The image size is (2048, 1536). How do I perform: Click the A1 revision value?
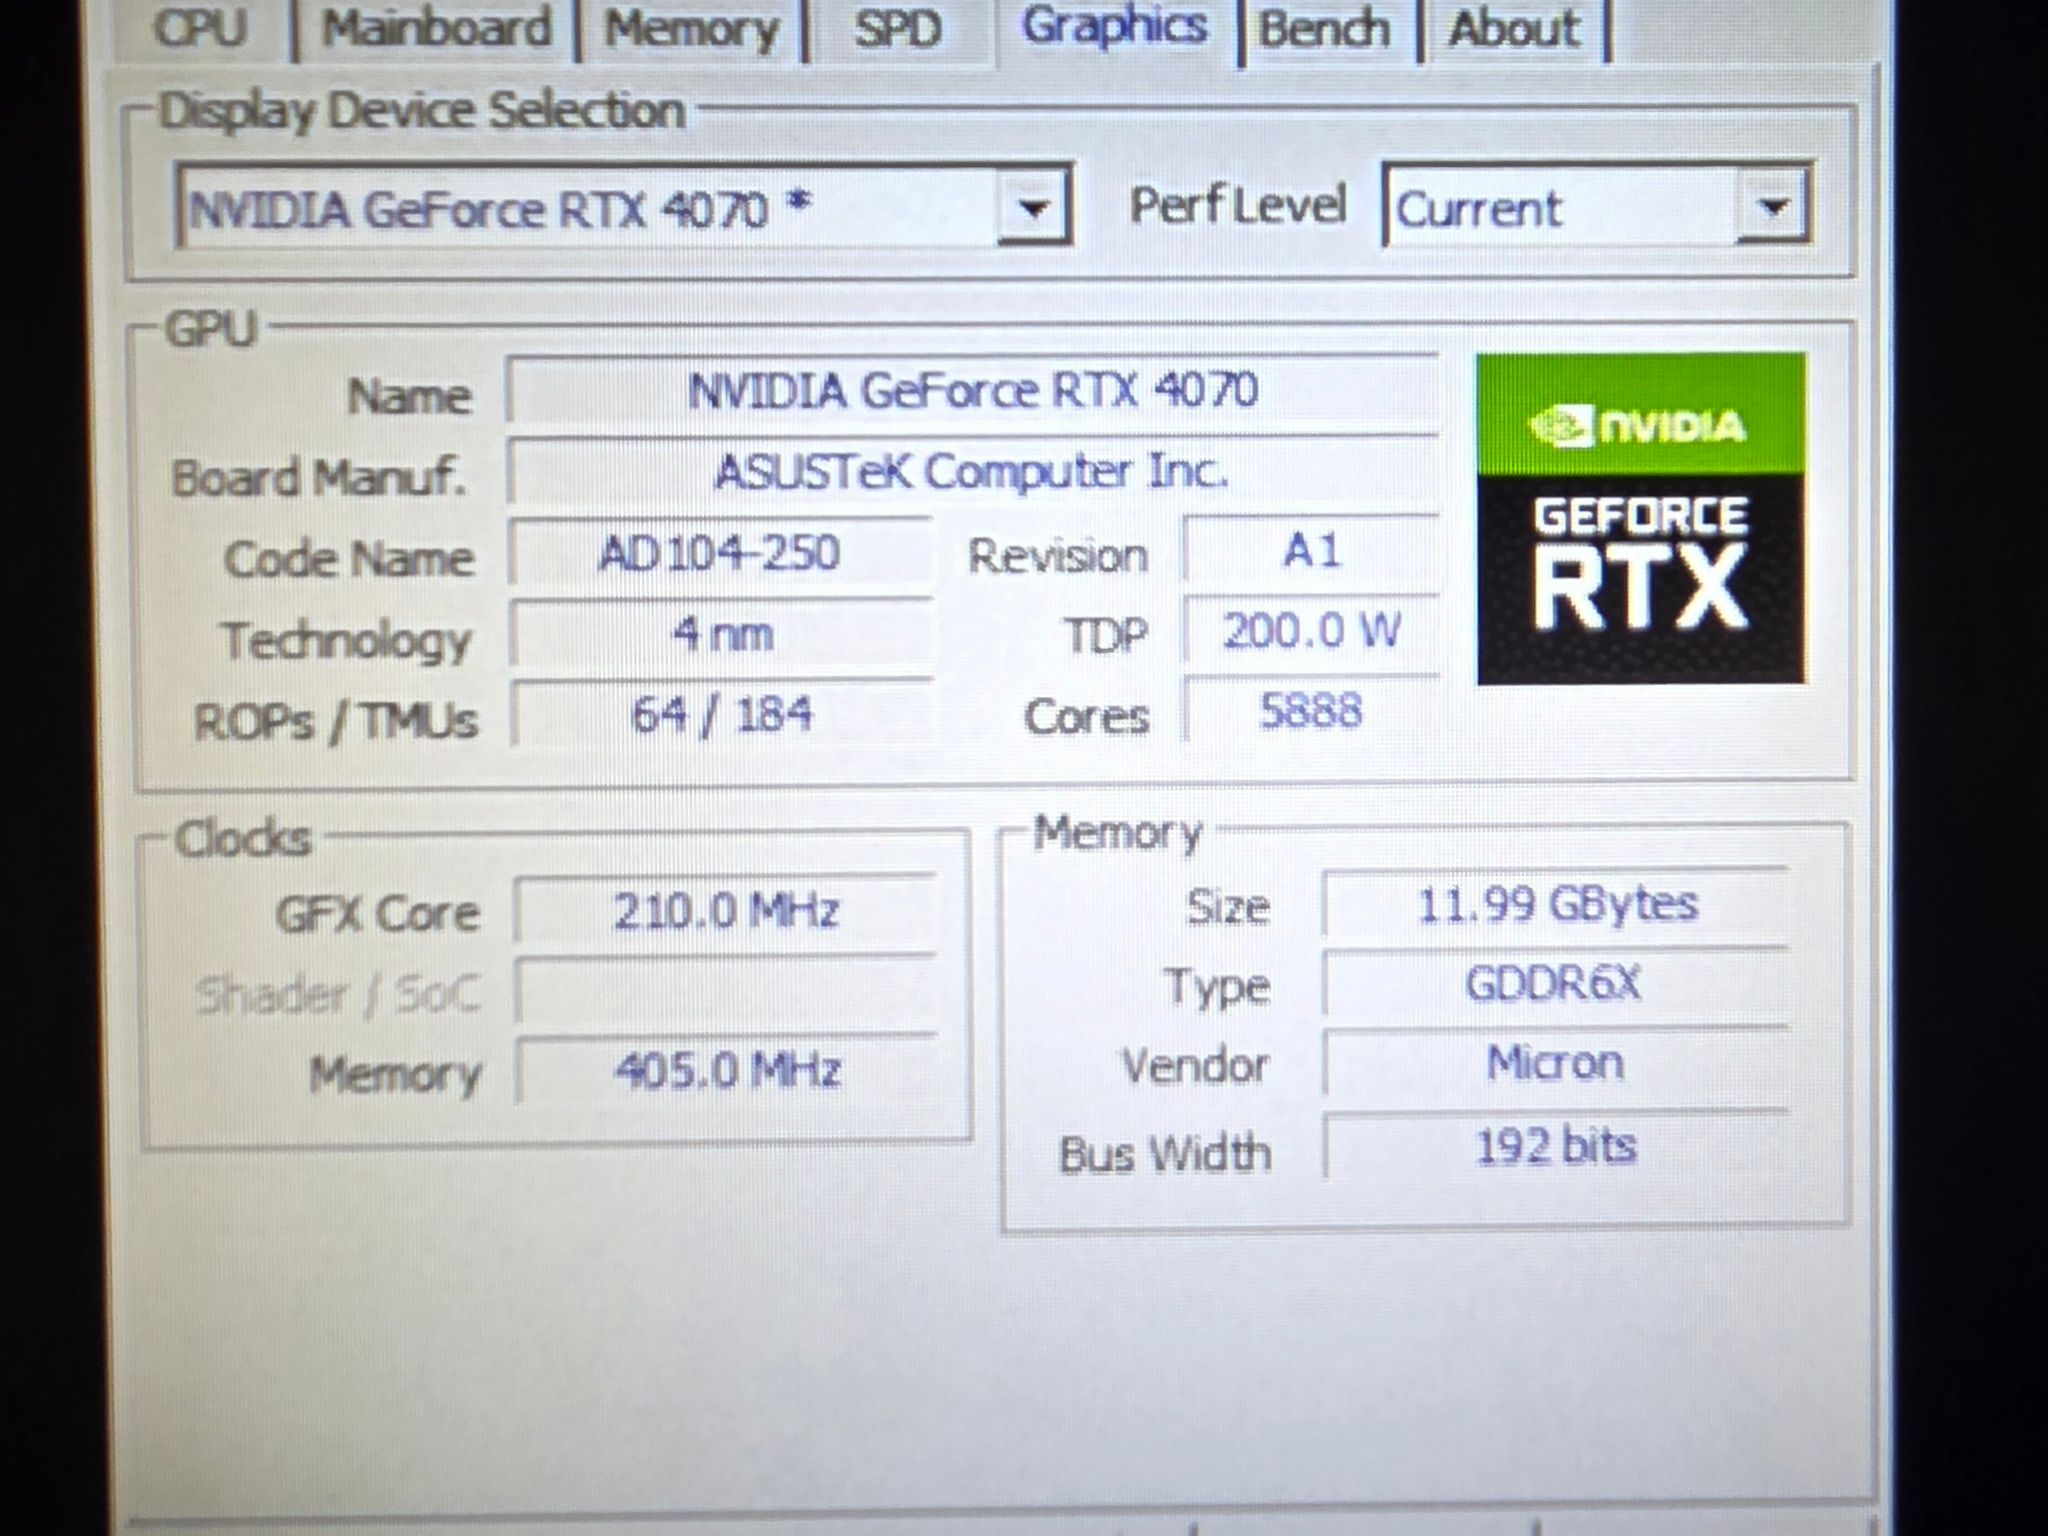[x=1311, y=550]
